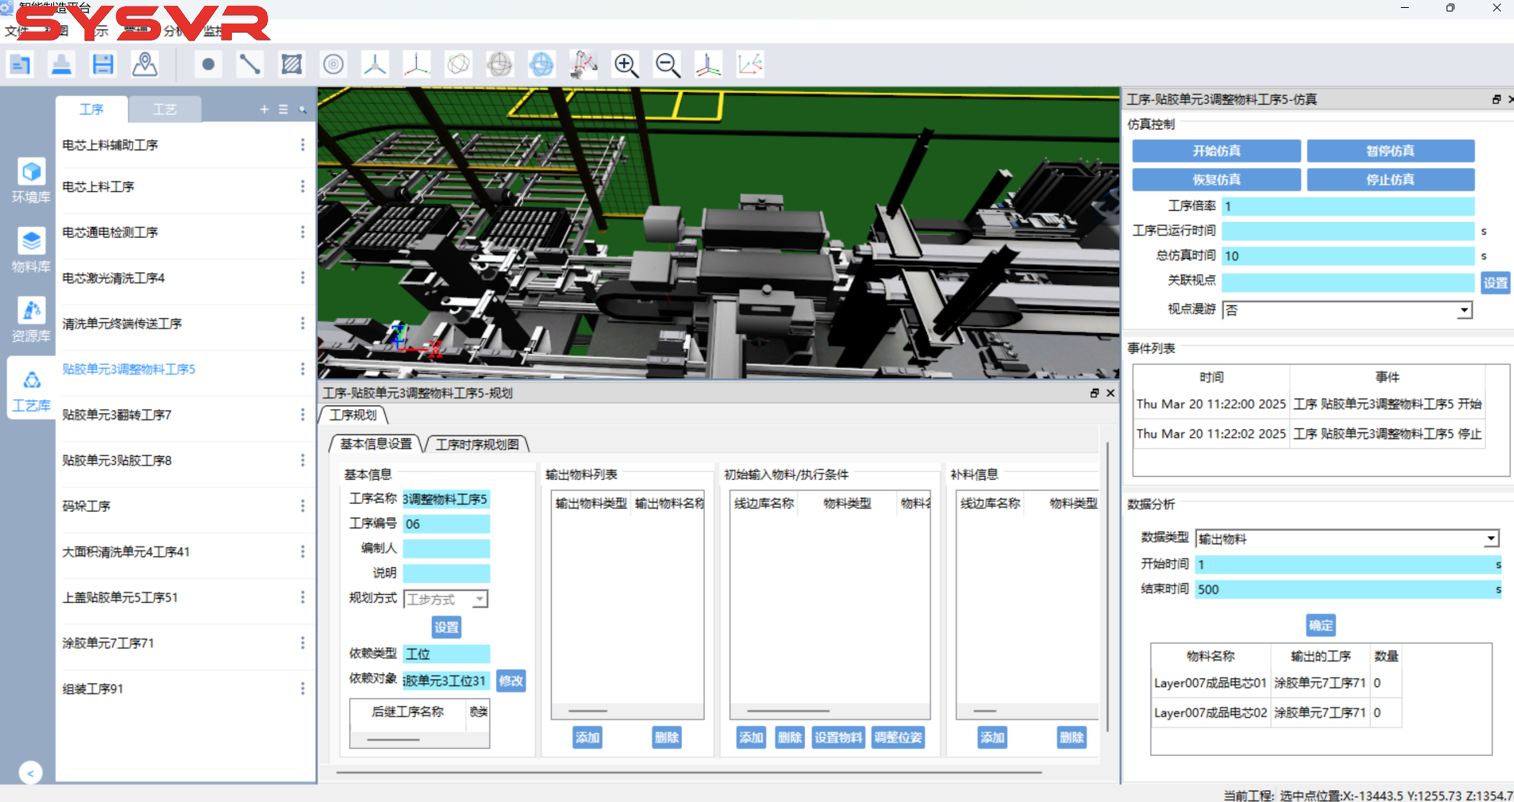Screen dimensions: 1514x802
Task: Click the map location pin toolbar icon
Action: click(x=145, y=65)
